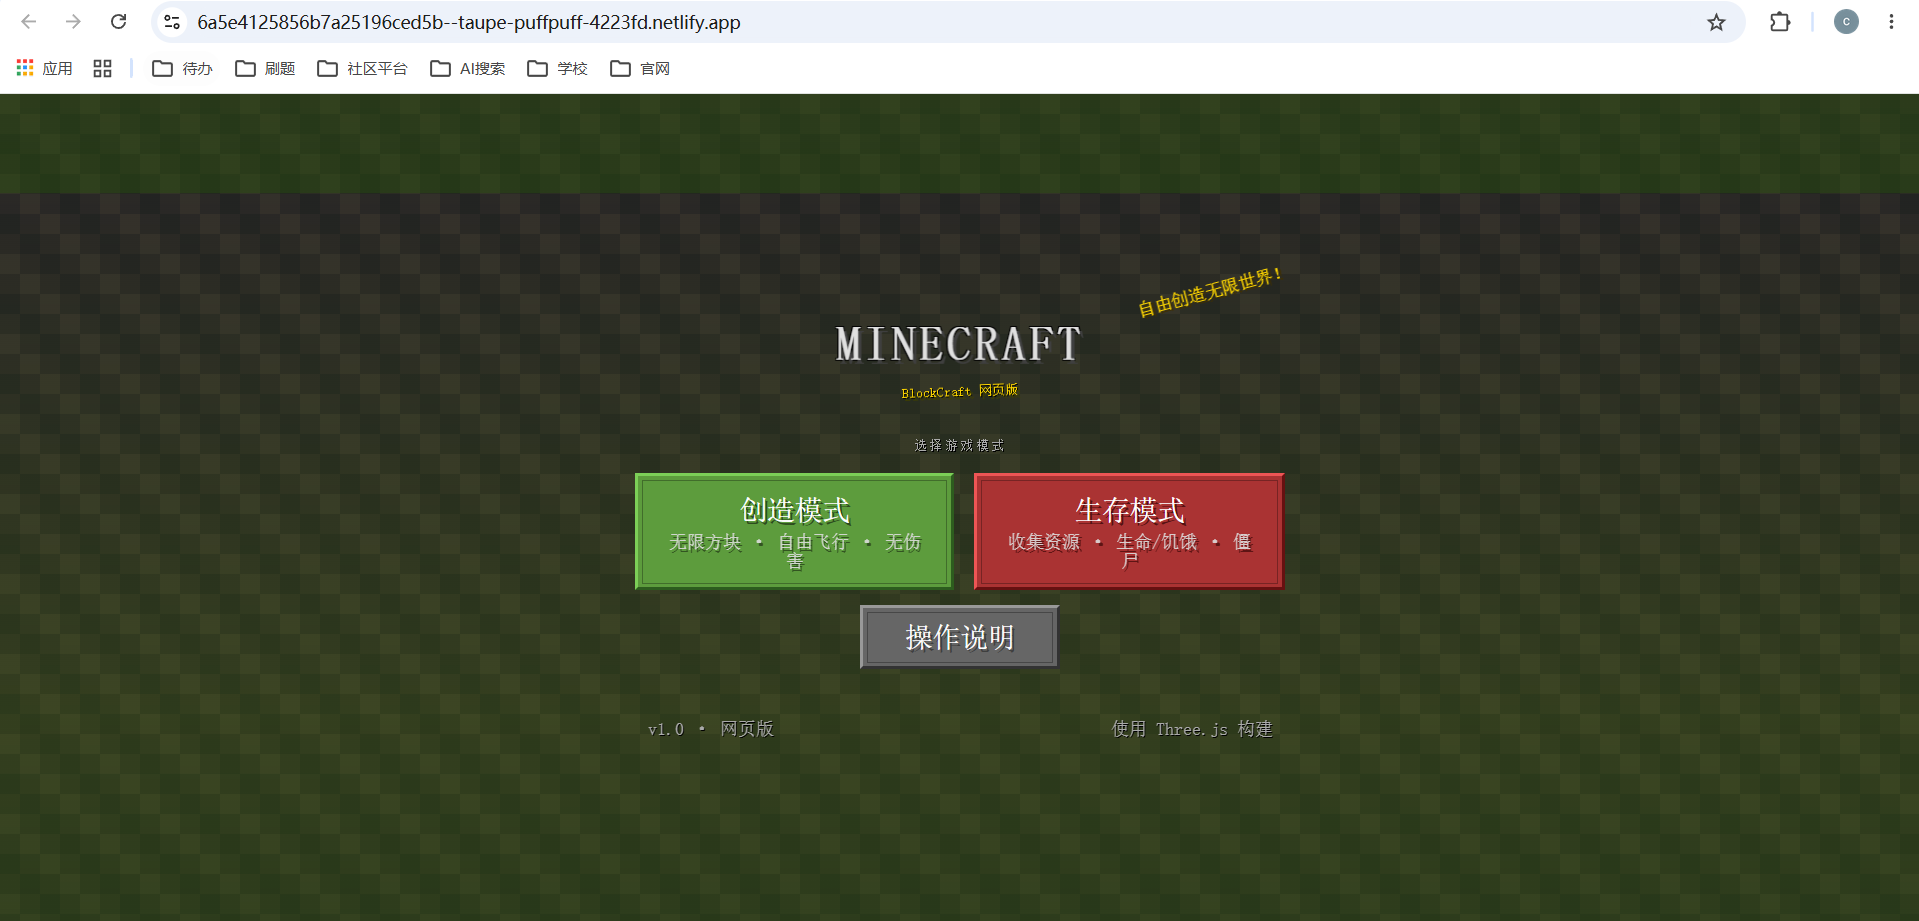The width and height of the screenshot is (1919, 921).
Task: Reload the page with the refresh icon
Action: click(x=118, y=22)
